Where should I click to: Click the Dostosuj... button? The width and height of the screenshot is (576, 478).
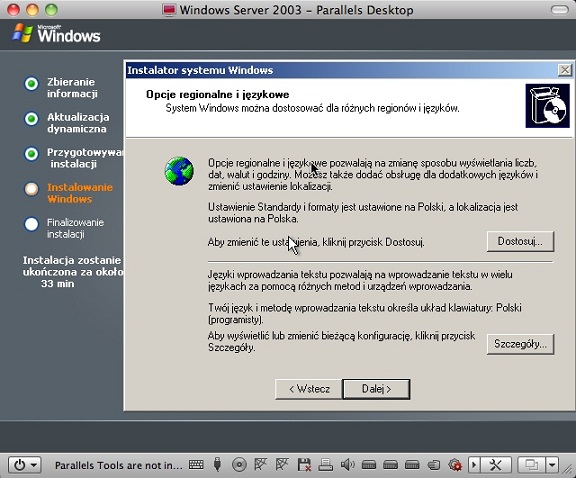[520, 241]
